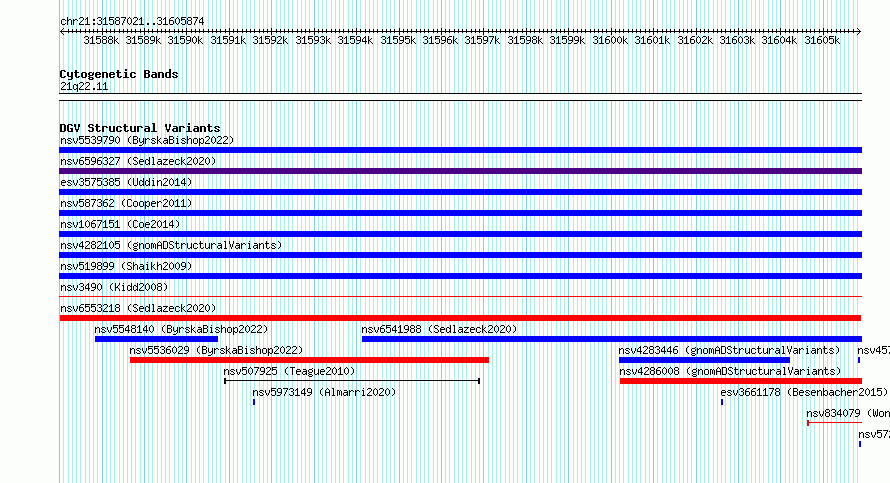Viewport: 890px width, 483px height.
Task: Click the 31598k ruler tick label
Action: click(x=524, y=40)
